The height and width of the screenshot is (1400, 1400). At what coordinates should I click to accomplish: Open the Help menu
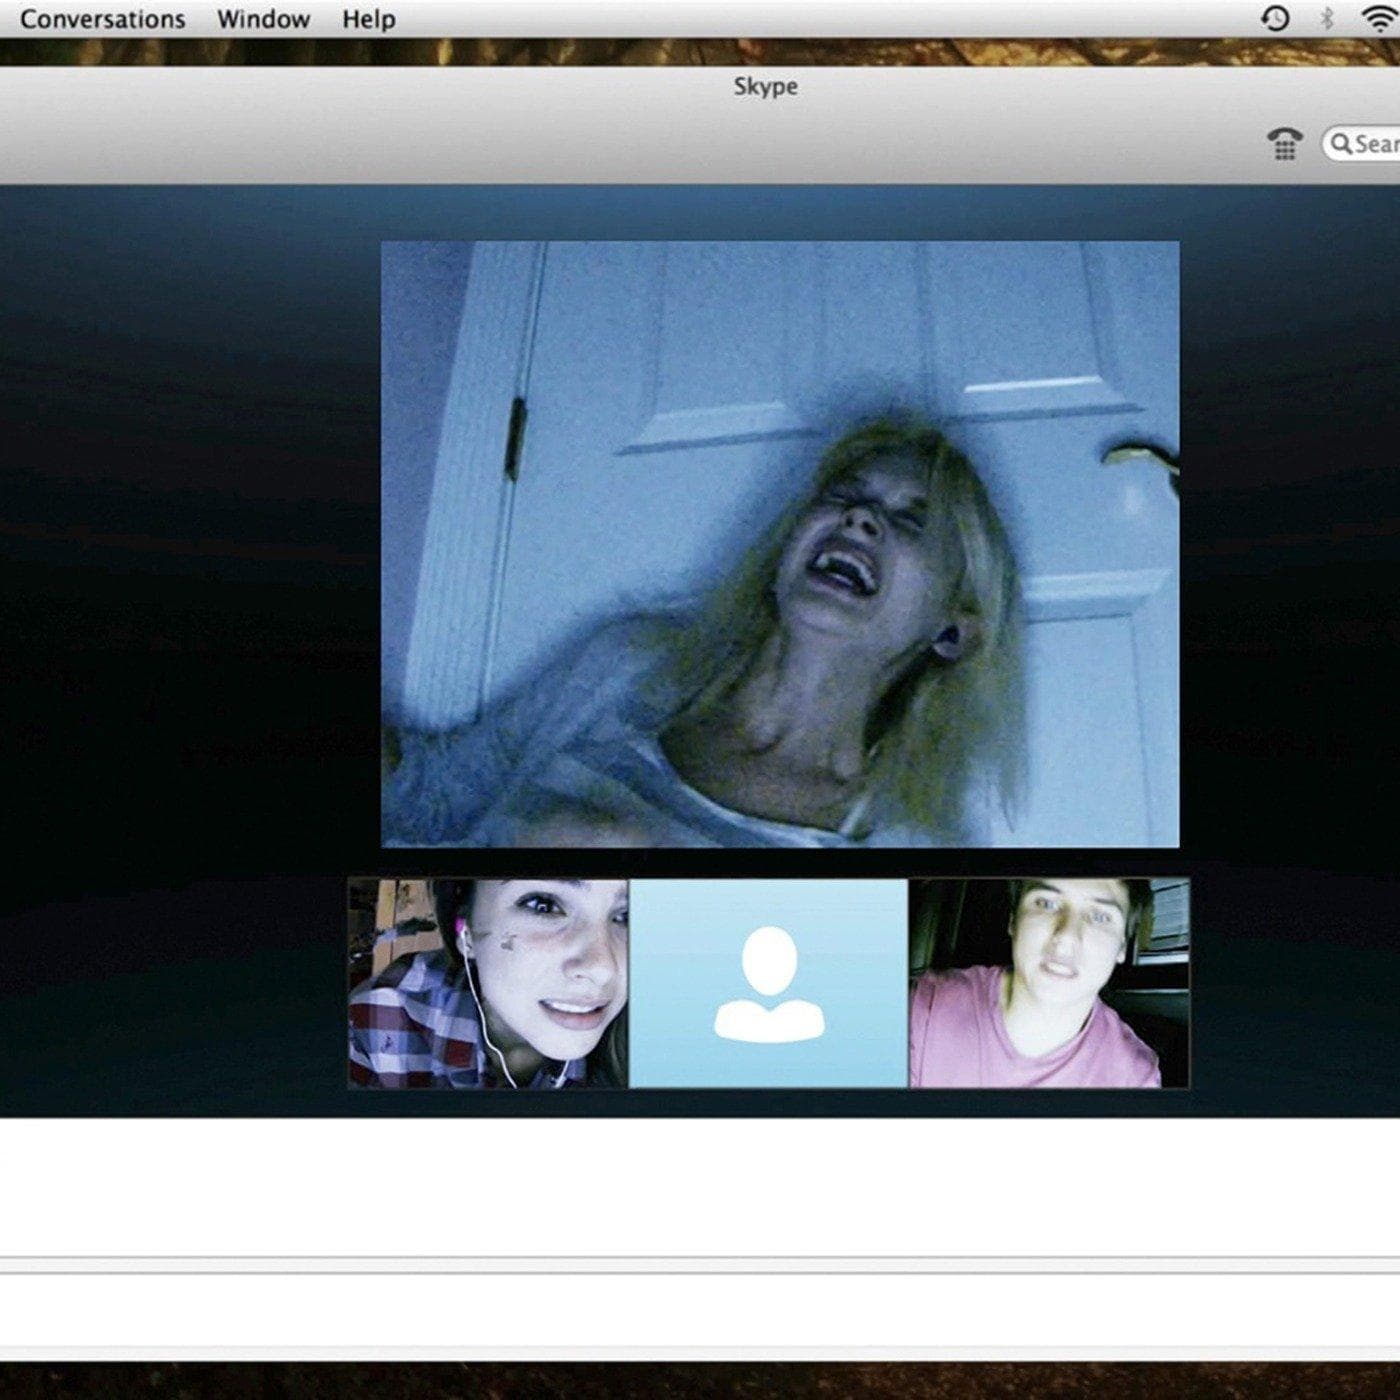(368, 19)
